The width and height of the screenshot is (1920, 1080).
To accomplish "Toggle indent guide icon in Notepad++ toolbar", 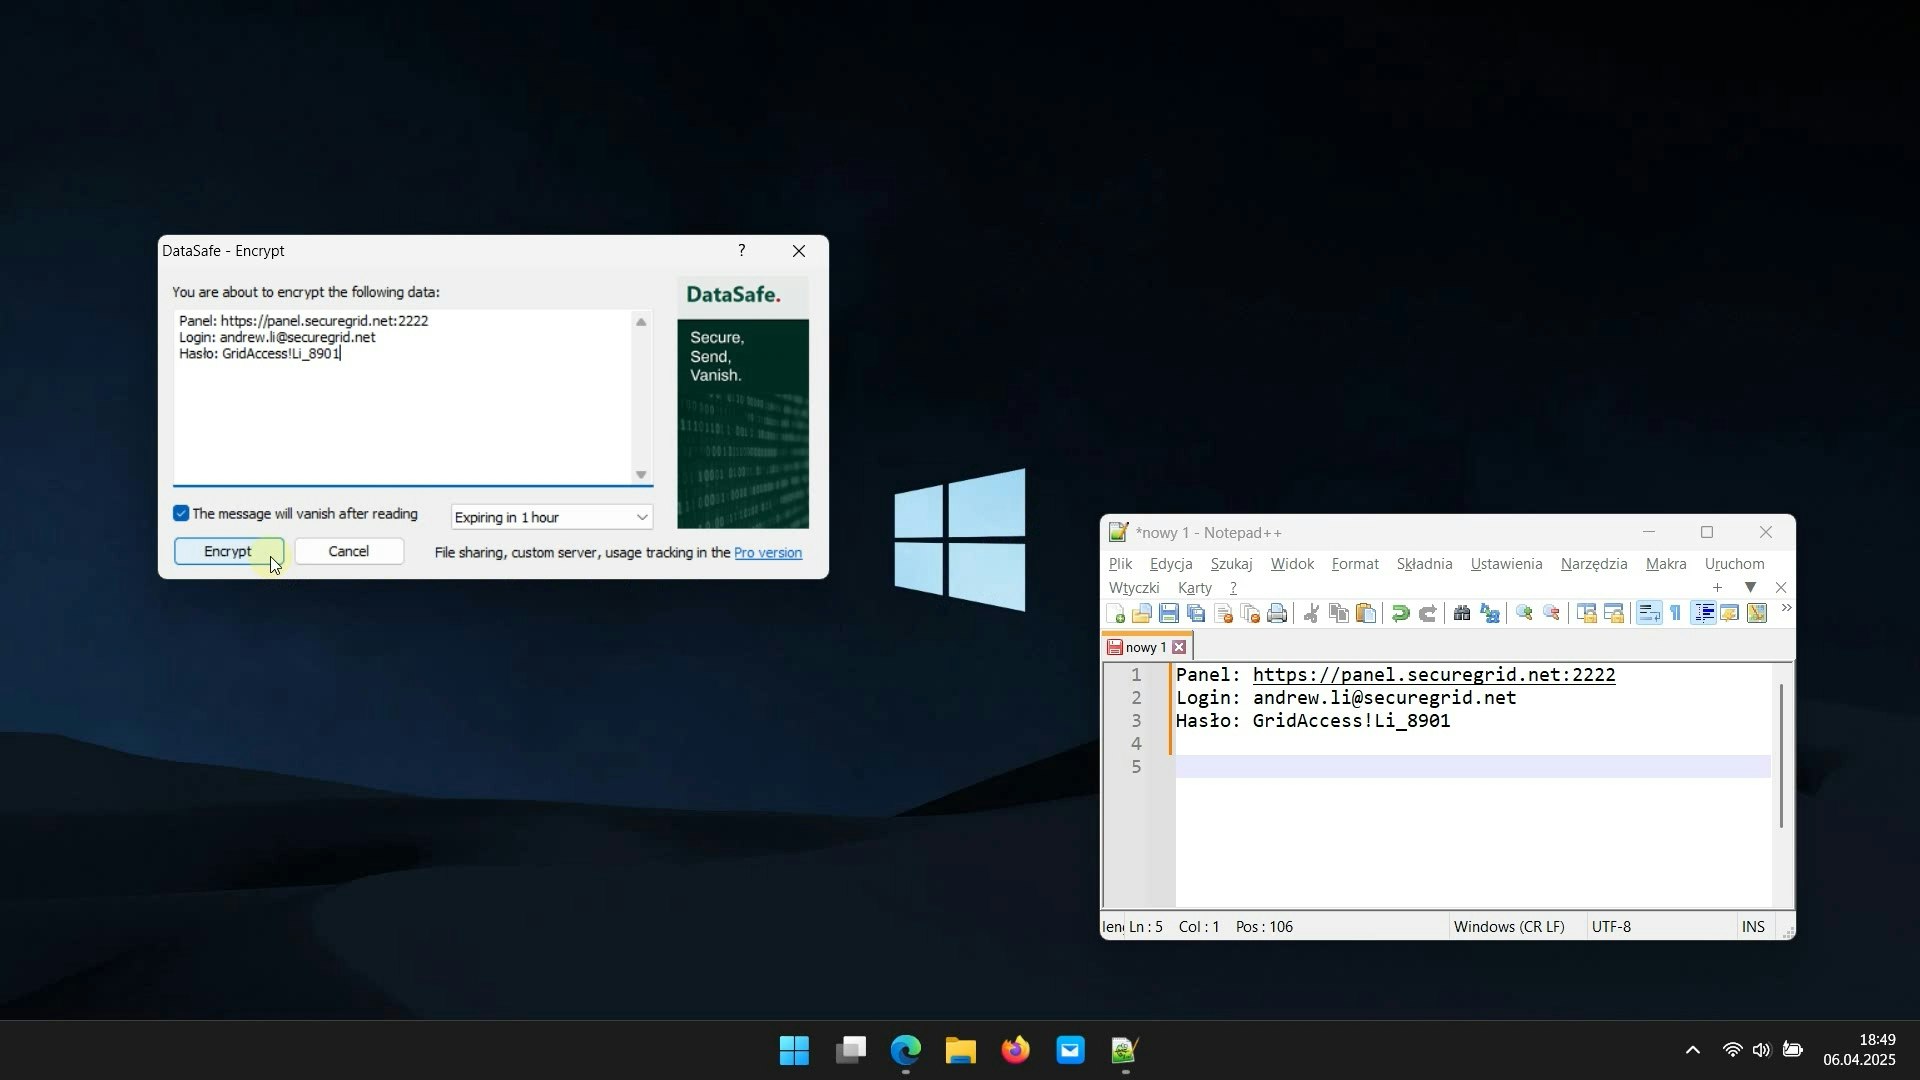I will [1704, 614].
